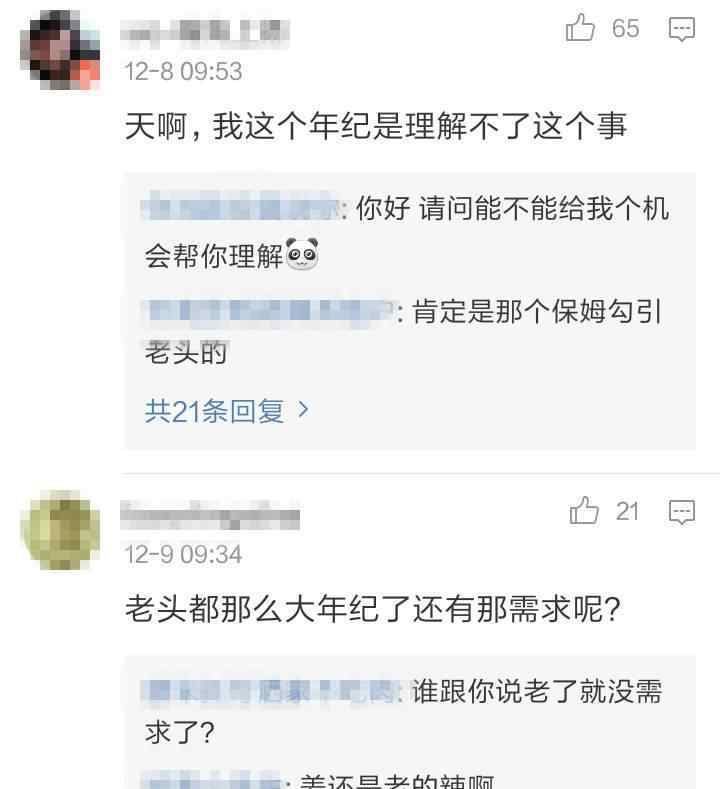The height and width of the screenshot is (789, 720).
Task: Click the 12-9 09:34 timestamp
Action: tap(183, 554)
